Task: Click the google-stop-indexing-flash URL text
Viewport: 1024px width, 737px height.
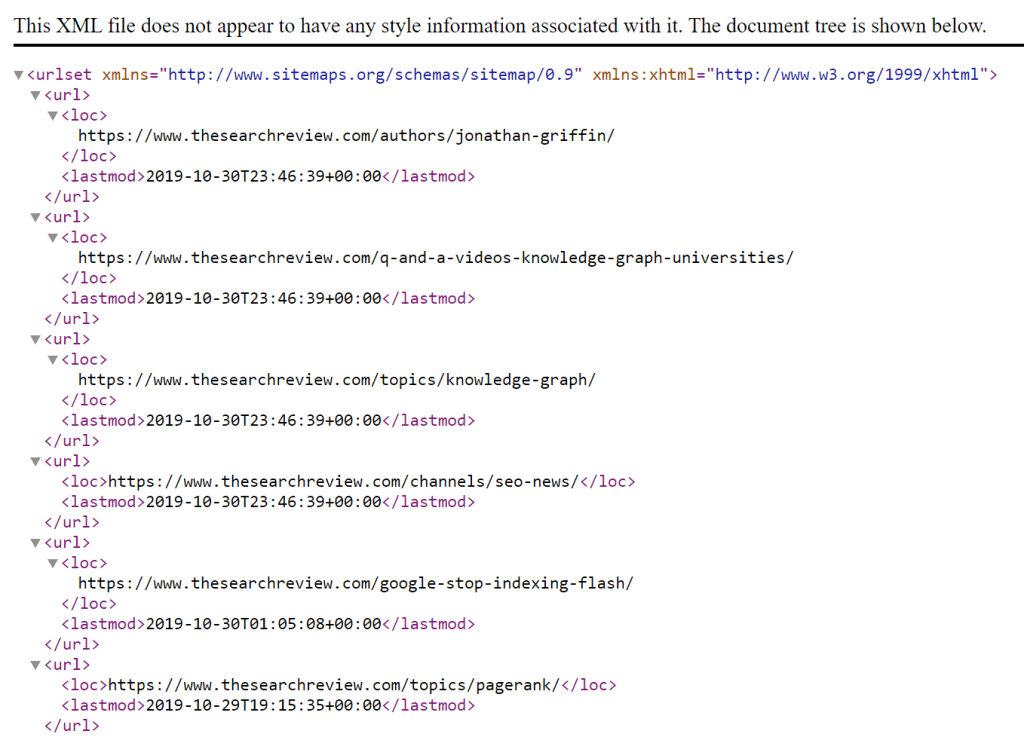Action: point(356,584)
